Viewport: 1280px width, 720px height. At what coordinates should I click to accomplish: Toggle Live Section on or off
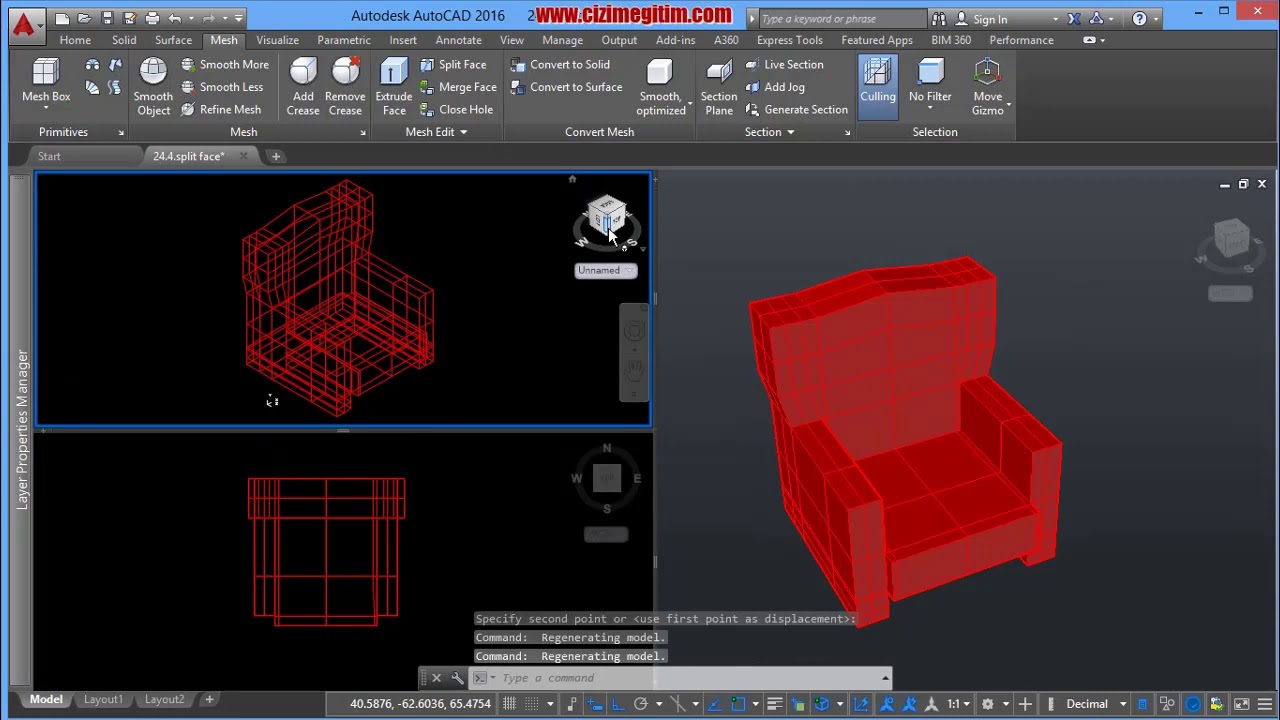(784, 64)
